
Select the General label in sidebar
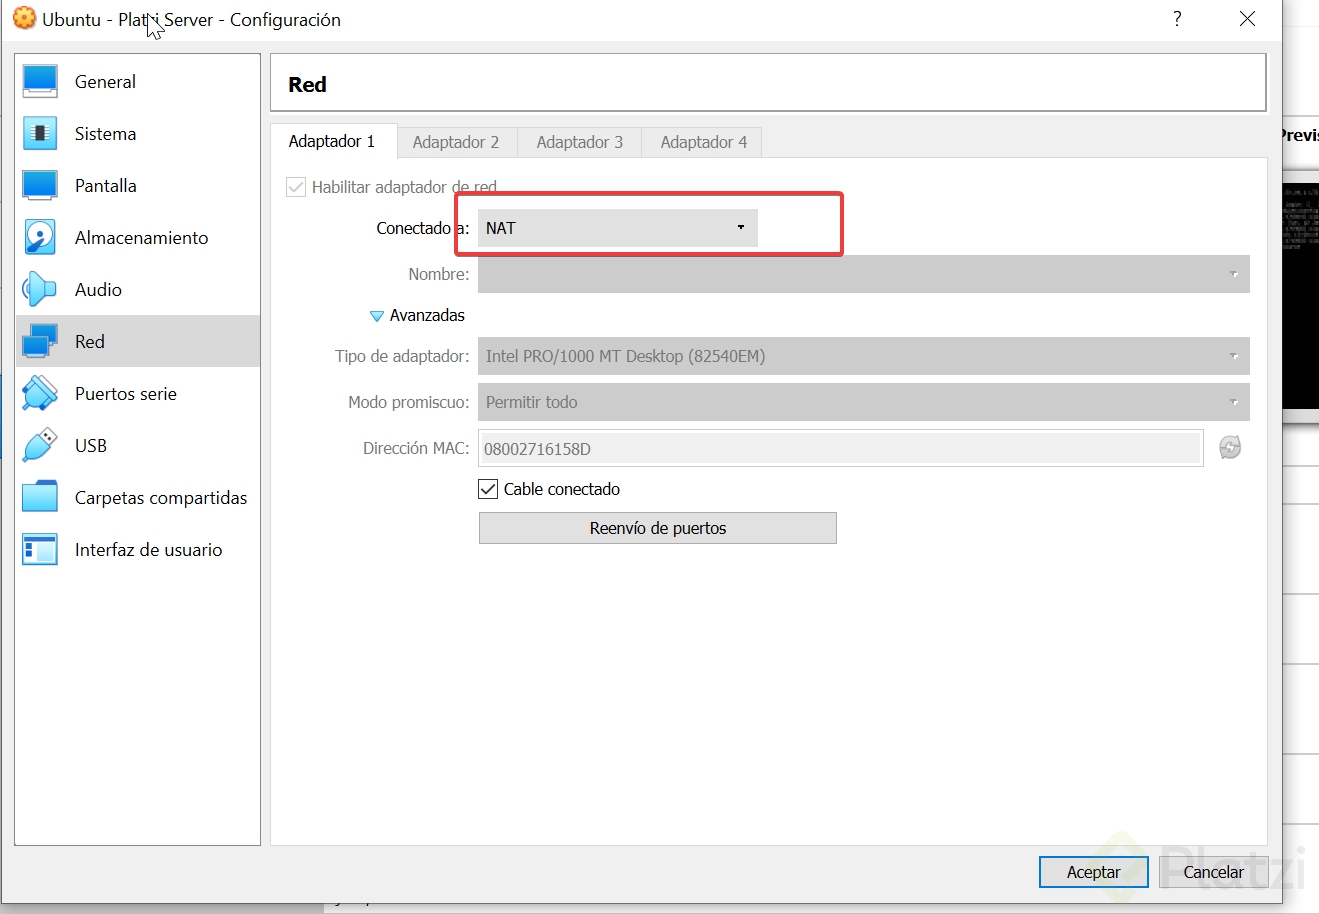click(105, 82)
